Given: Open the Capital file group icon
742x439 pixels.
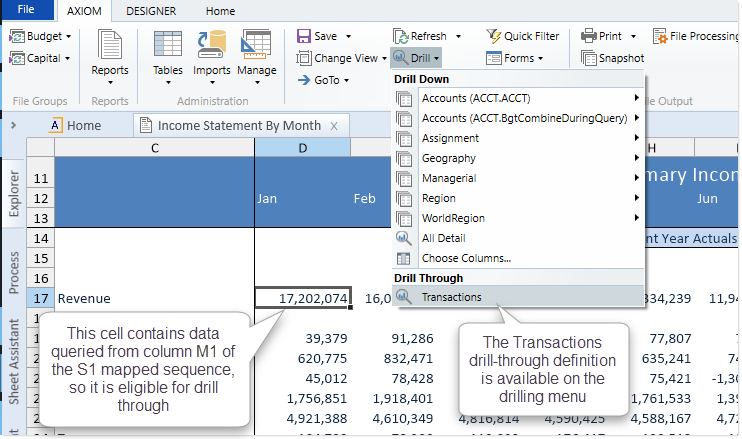Looking at the screenshot, I should point(17,59).
